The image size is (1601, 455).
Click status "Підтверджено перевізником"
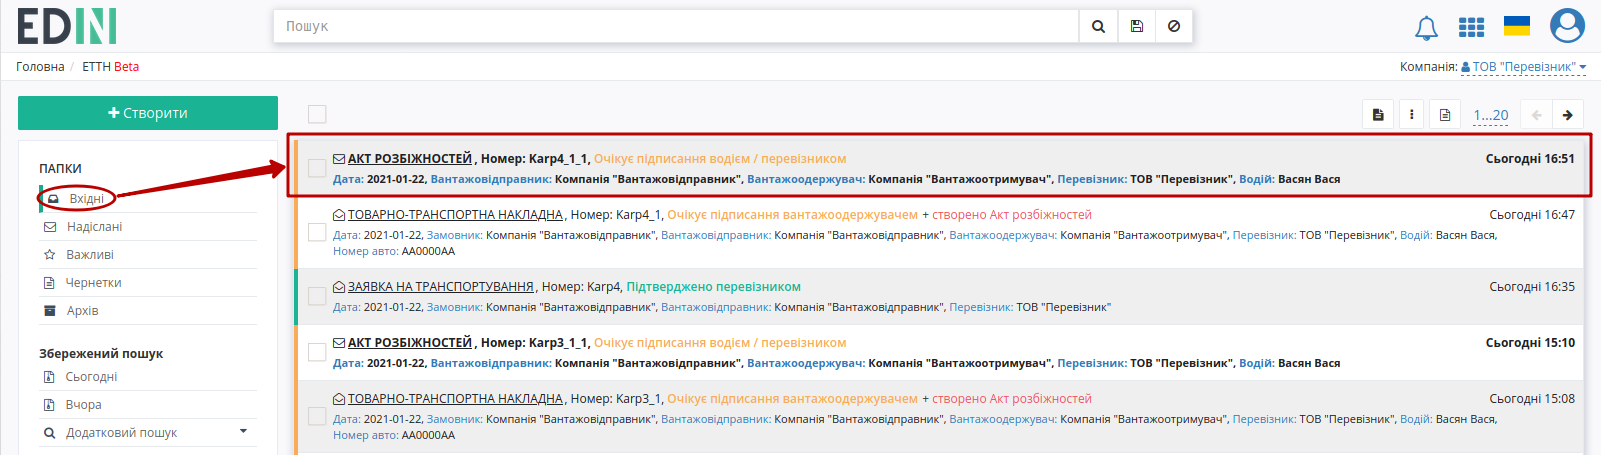(x=713, y=287)
